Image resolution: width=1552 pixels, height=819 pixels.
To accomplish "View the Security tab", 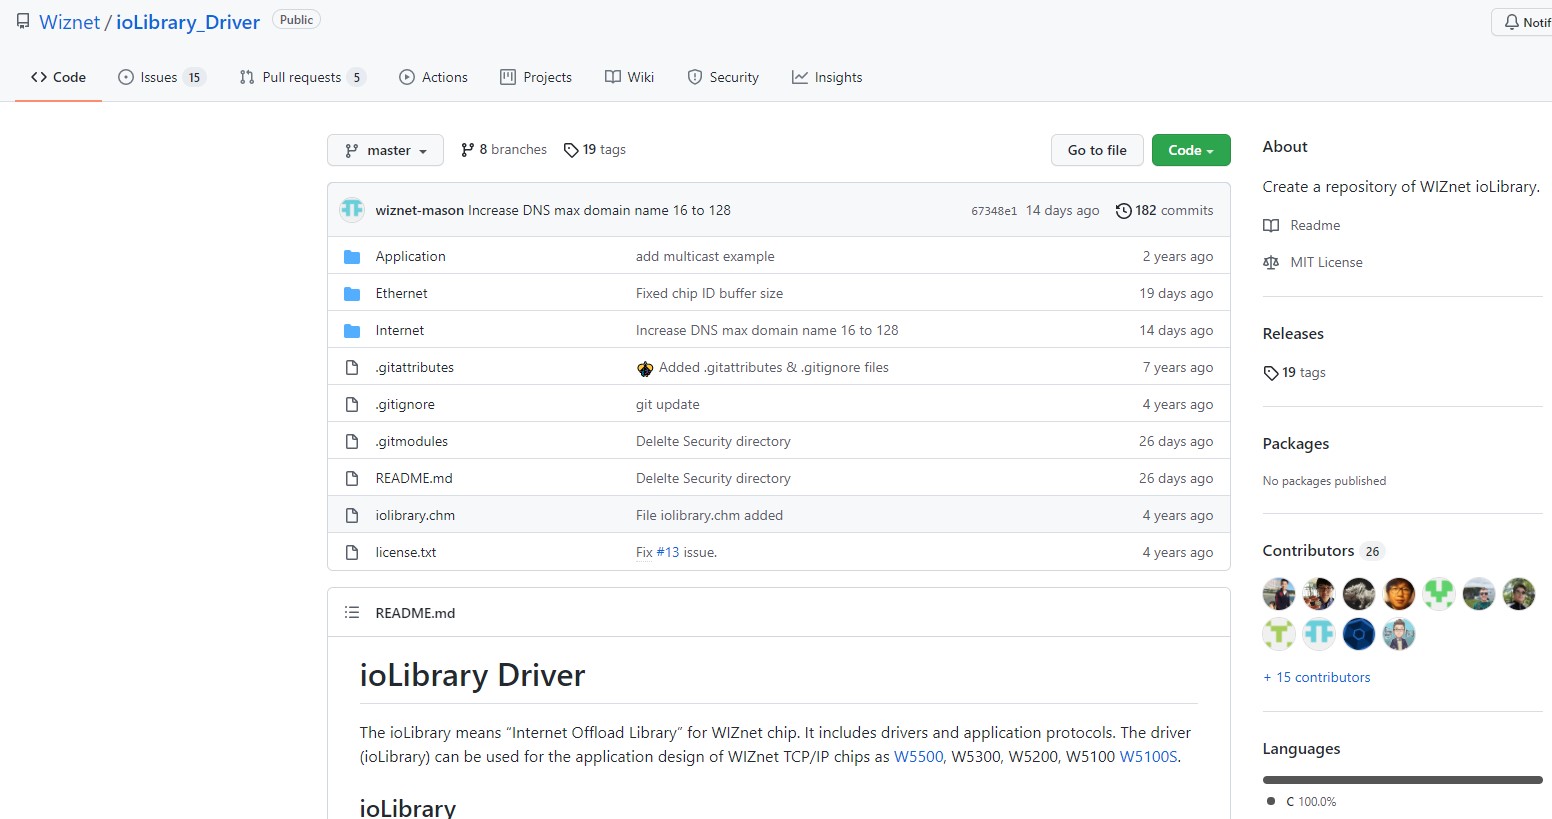I will click(723, 77).
